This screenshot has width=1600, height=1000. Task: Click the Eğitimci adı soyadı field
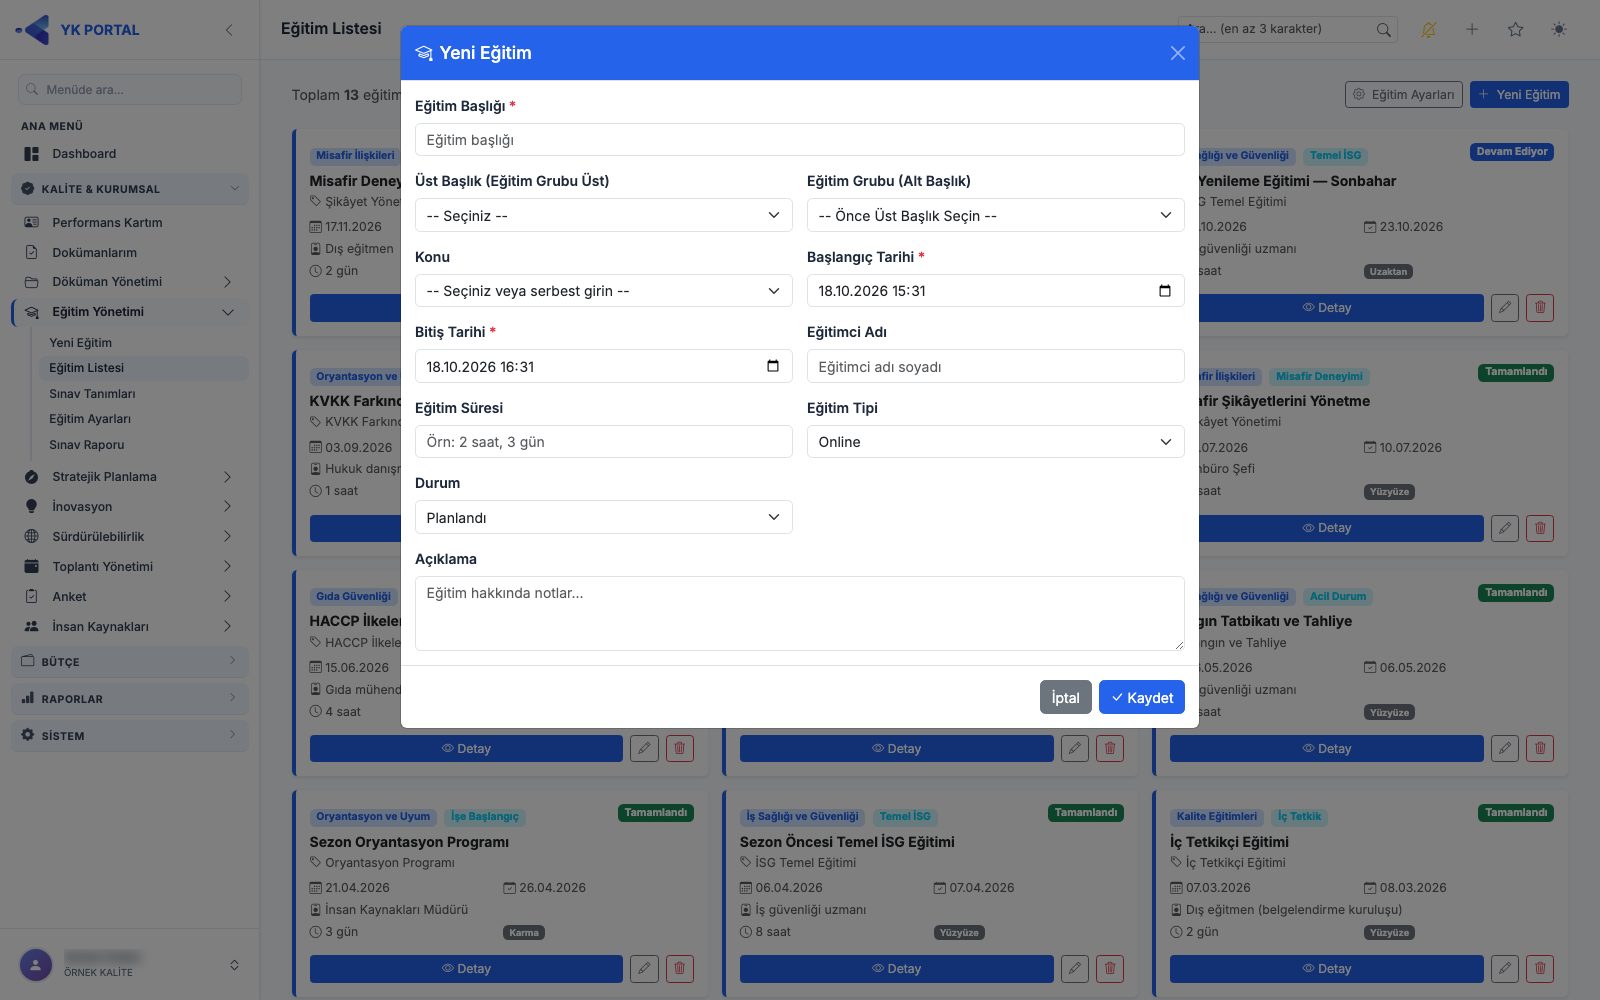coord(995,366)
